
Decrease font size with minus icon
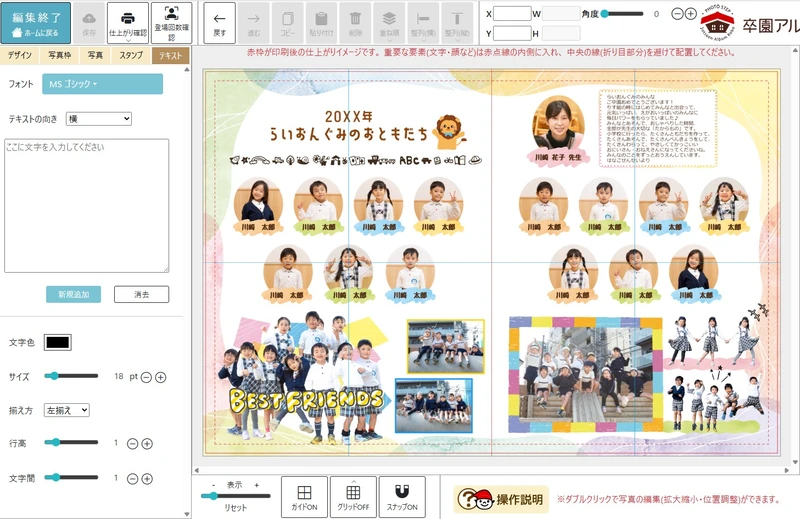[146, 377]
